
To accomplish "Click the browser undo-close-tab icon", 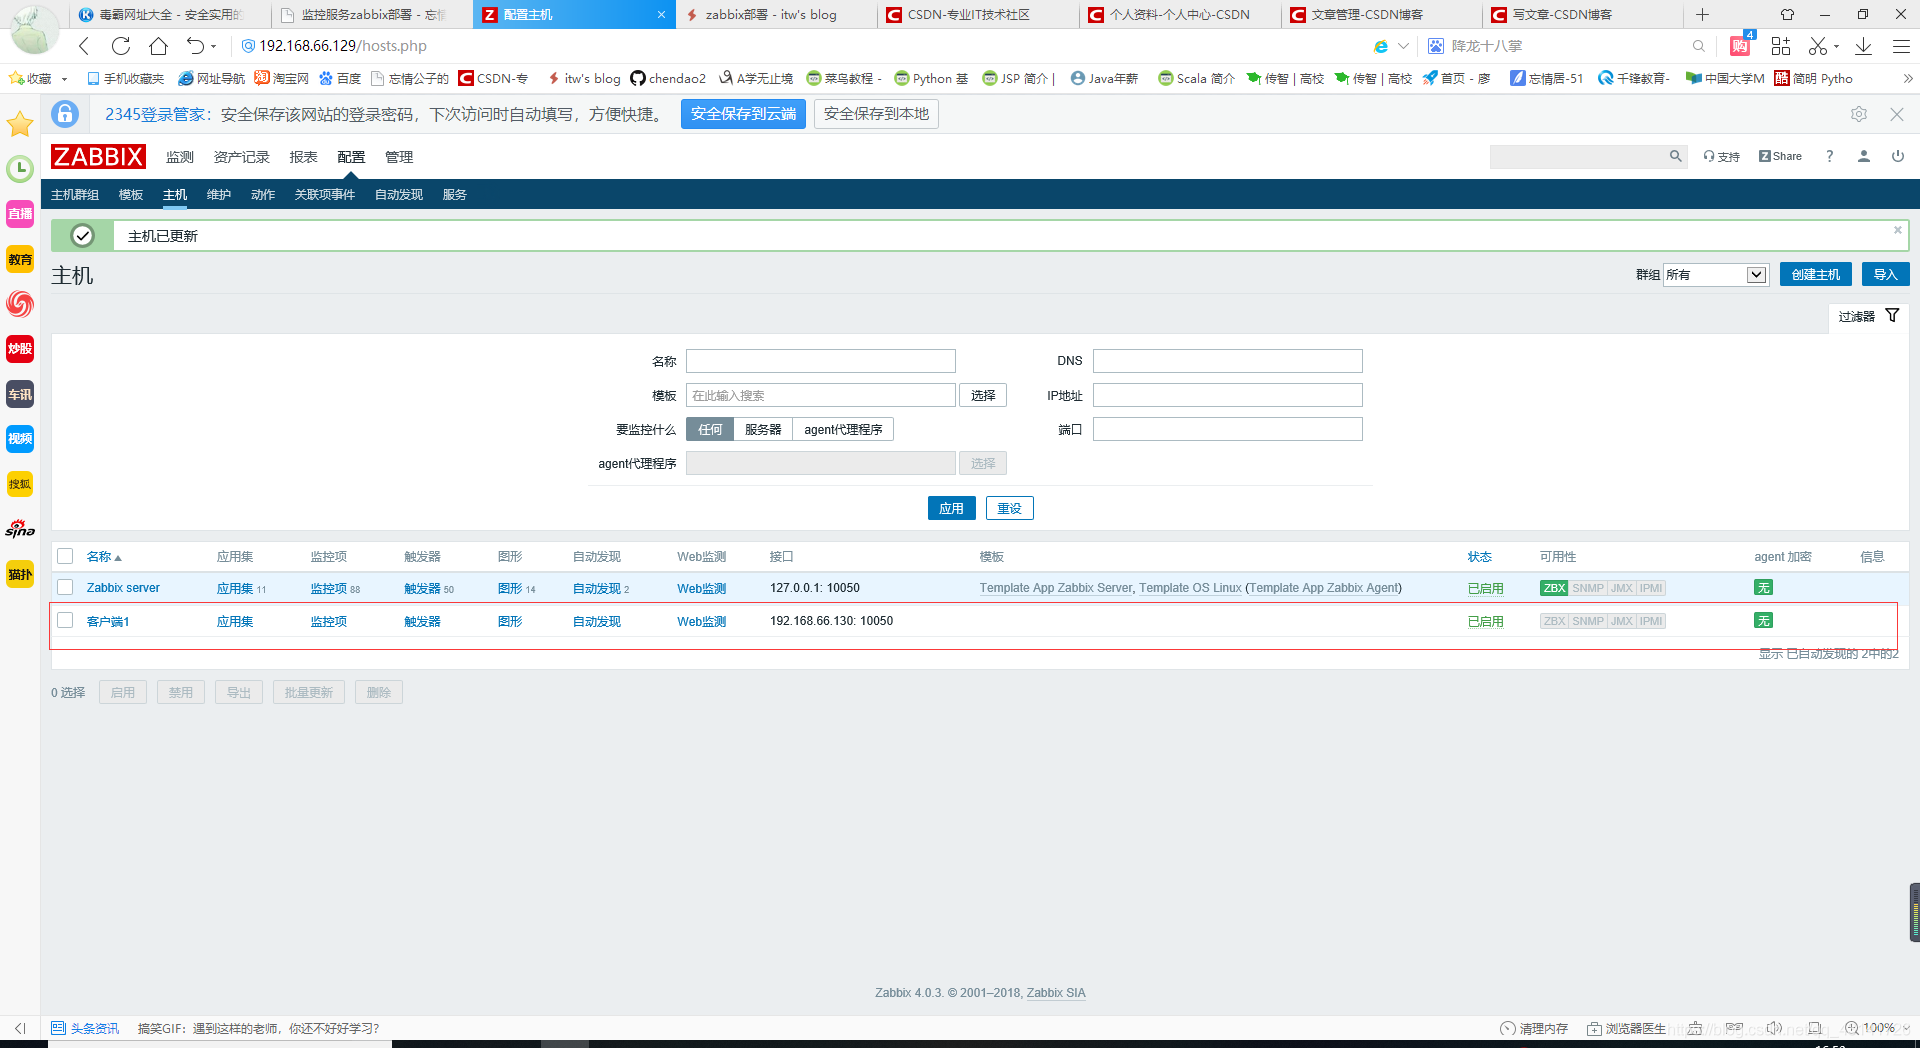I will 195,46.
